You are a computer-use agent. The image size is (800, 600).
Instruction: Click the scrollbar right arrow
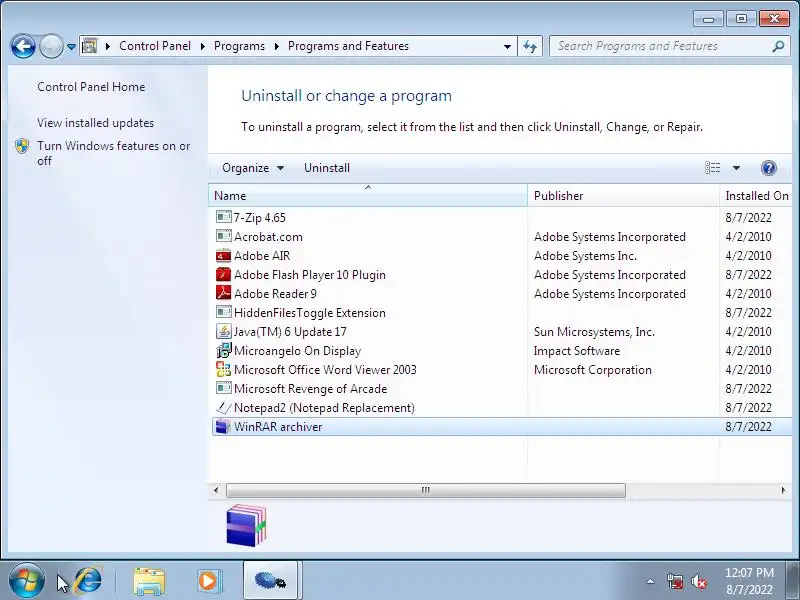click(x=784, y=490)
